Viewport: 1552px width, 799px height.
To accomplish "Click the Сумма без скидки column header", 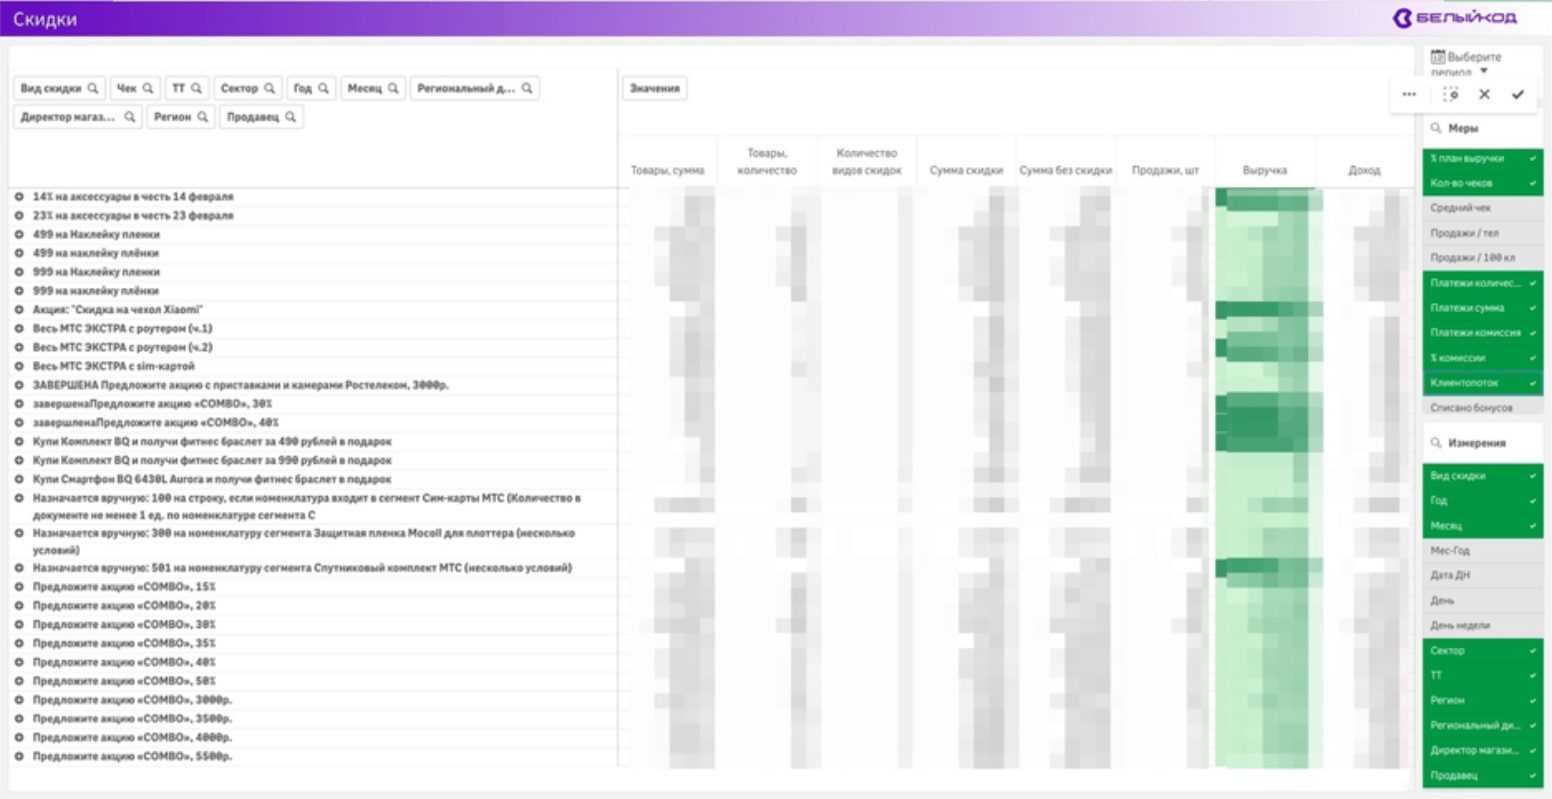I will (x=1066, y=170).
